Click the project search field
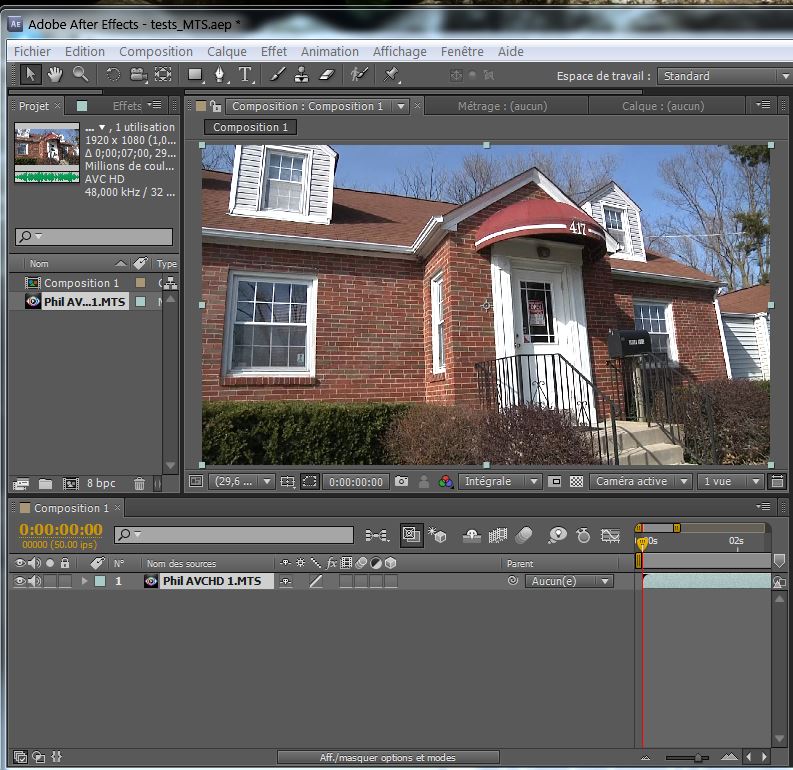 point(93,237)
